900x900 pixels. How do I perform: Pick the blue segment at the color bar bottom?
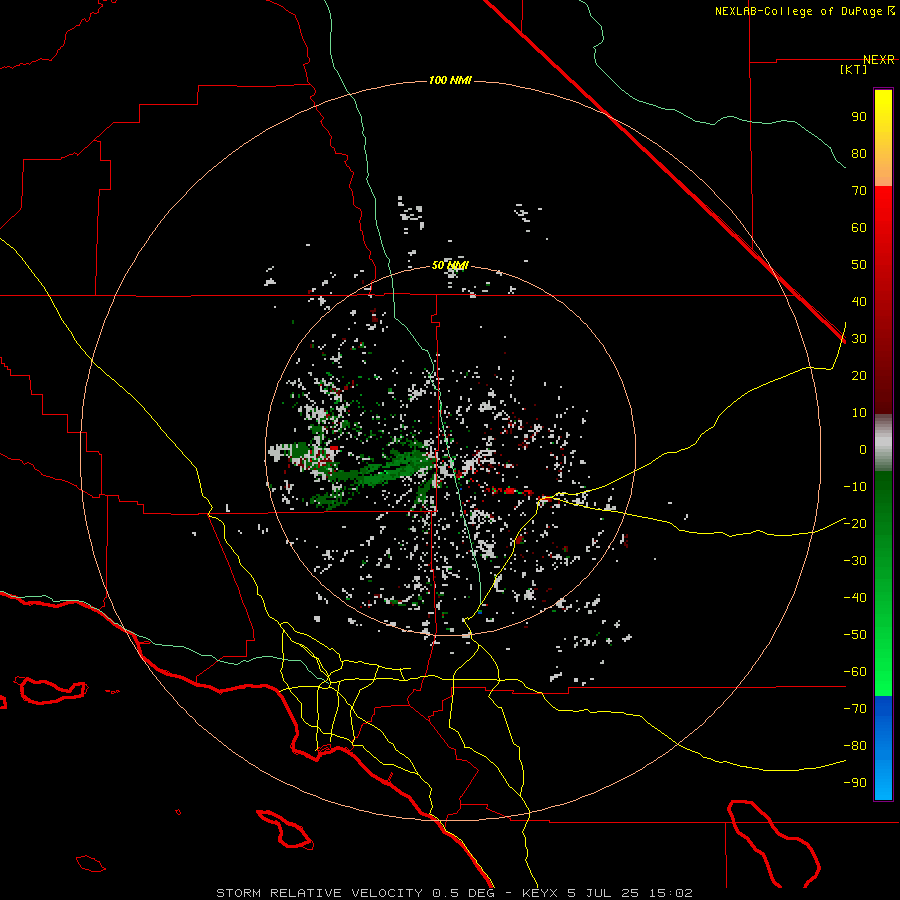pyautogui.click(x=883, y=748)
